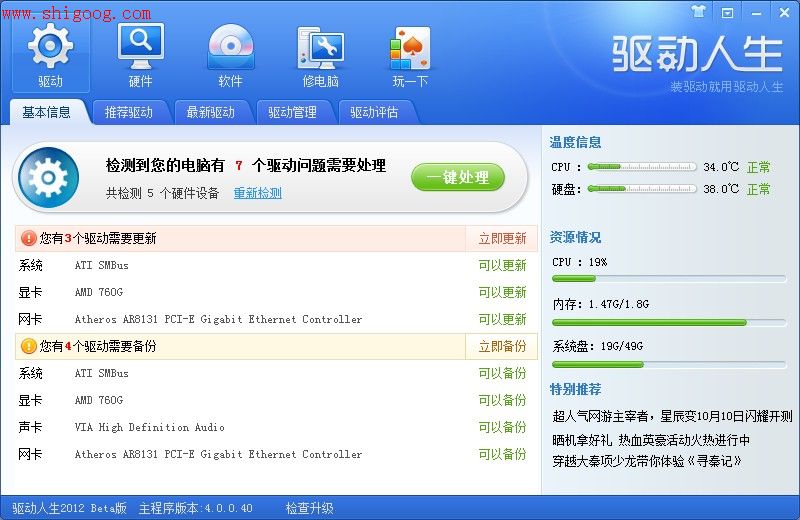
Task: Open the 驱动 gear icon section
Action: pos(50,56)
